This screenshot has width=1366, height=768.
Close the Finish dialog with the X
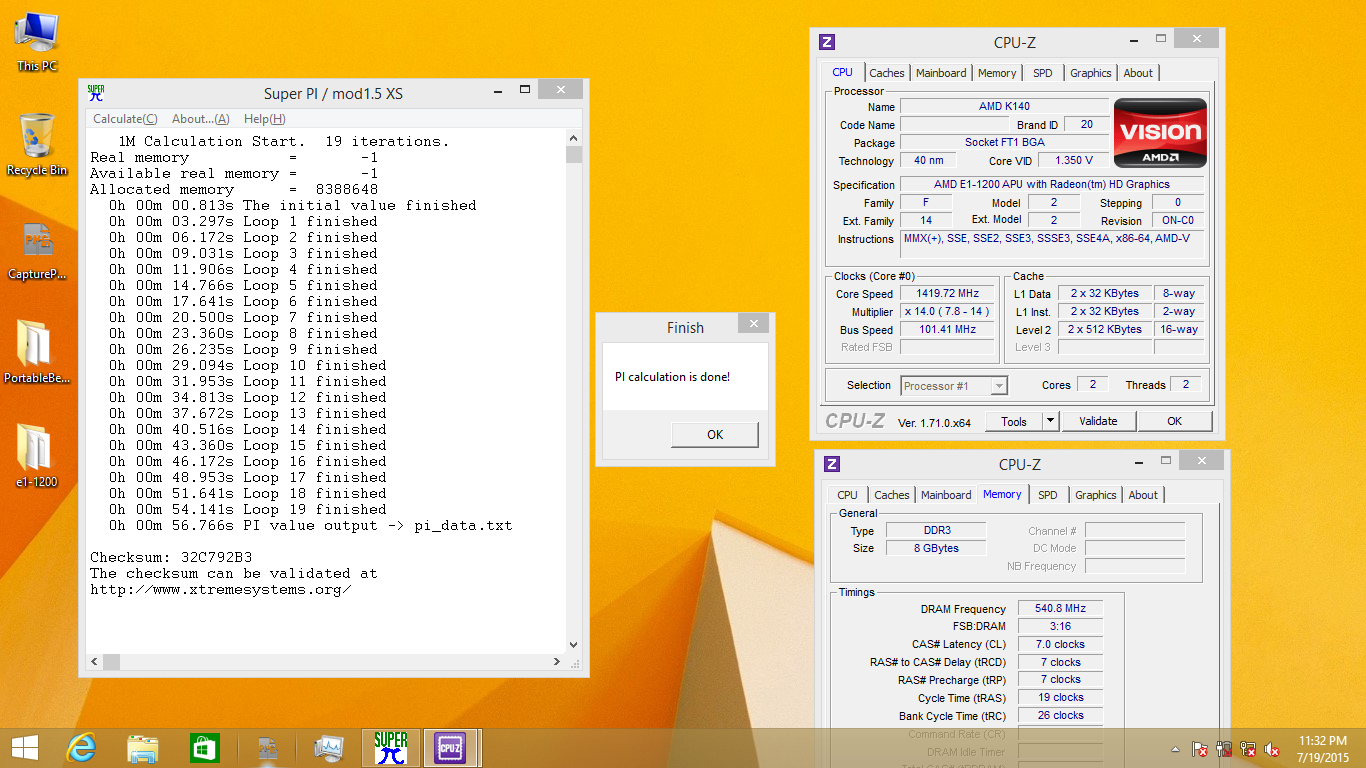click(754, 323)
